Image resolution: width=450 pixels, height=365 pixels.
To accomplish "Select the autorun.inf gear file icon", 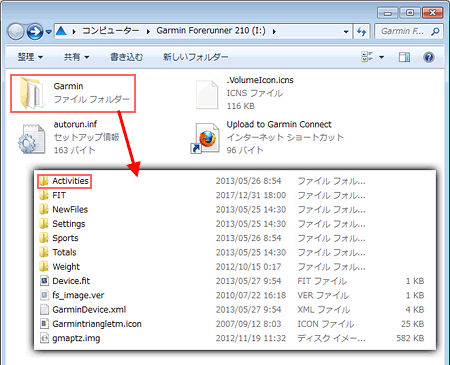I will click(x=32, y=138).
